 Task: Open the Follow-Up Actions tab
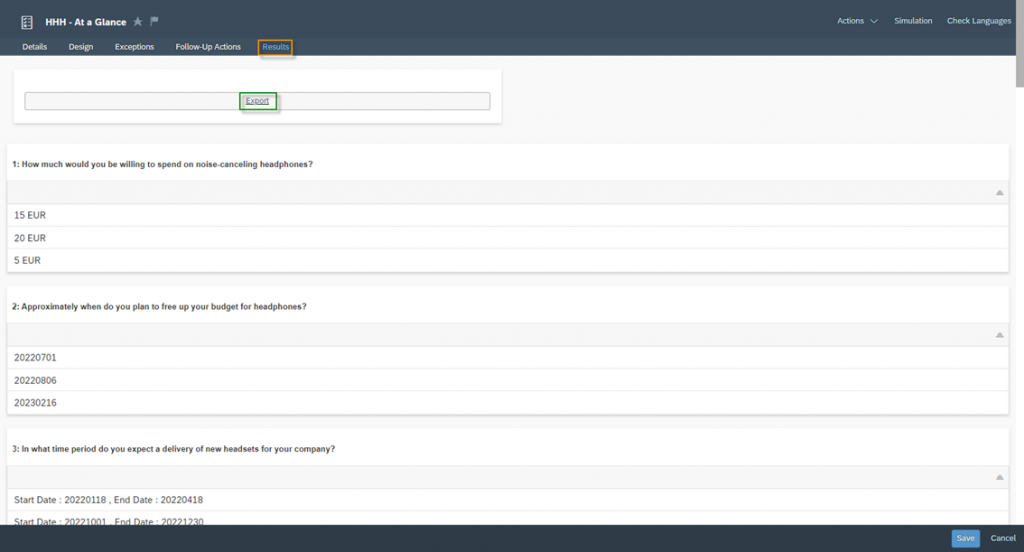tap(208, 47)
